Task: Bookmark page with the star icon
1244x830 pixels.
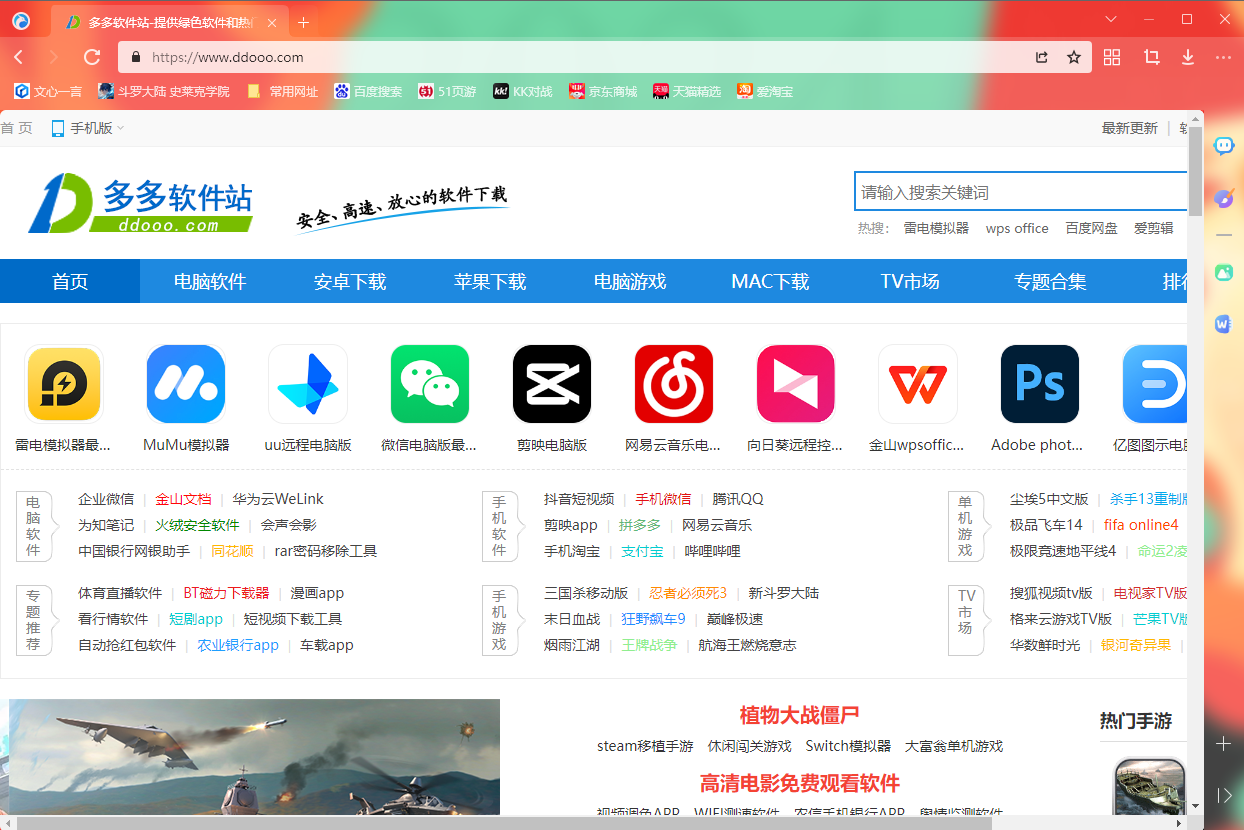Action: coord(1074,57)
